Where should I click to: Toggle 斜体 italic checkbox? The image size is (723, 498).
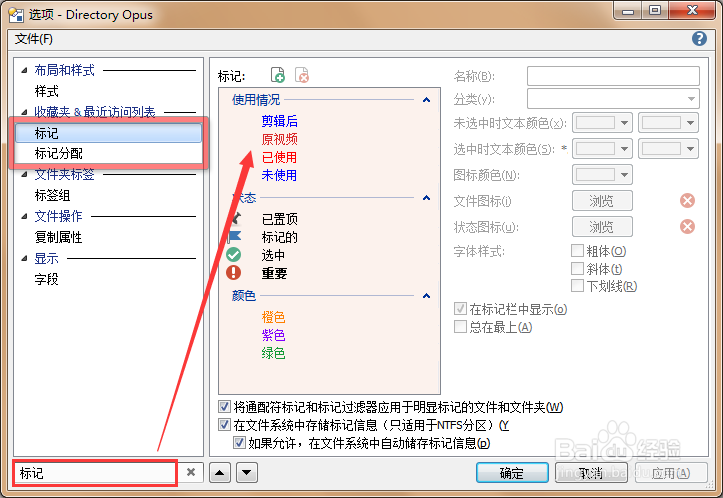pos(577,268)
